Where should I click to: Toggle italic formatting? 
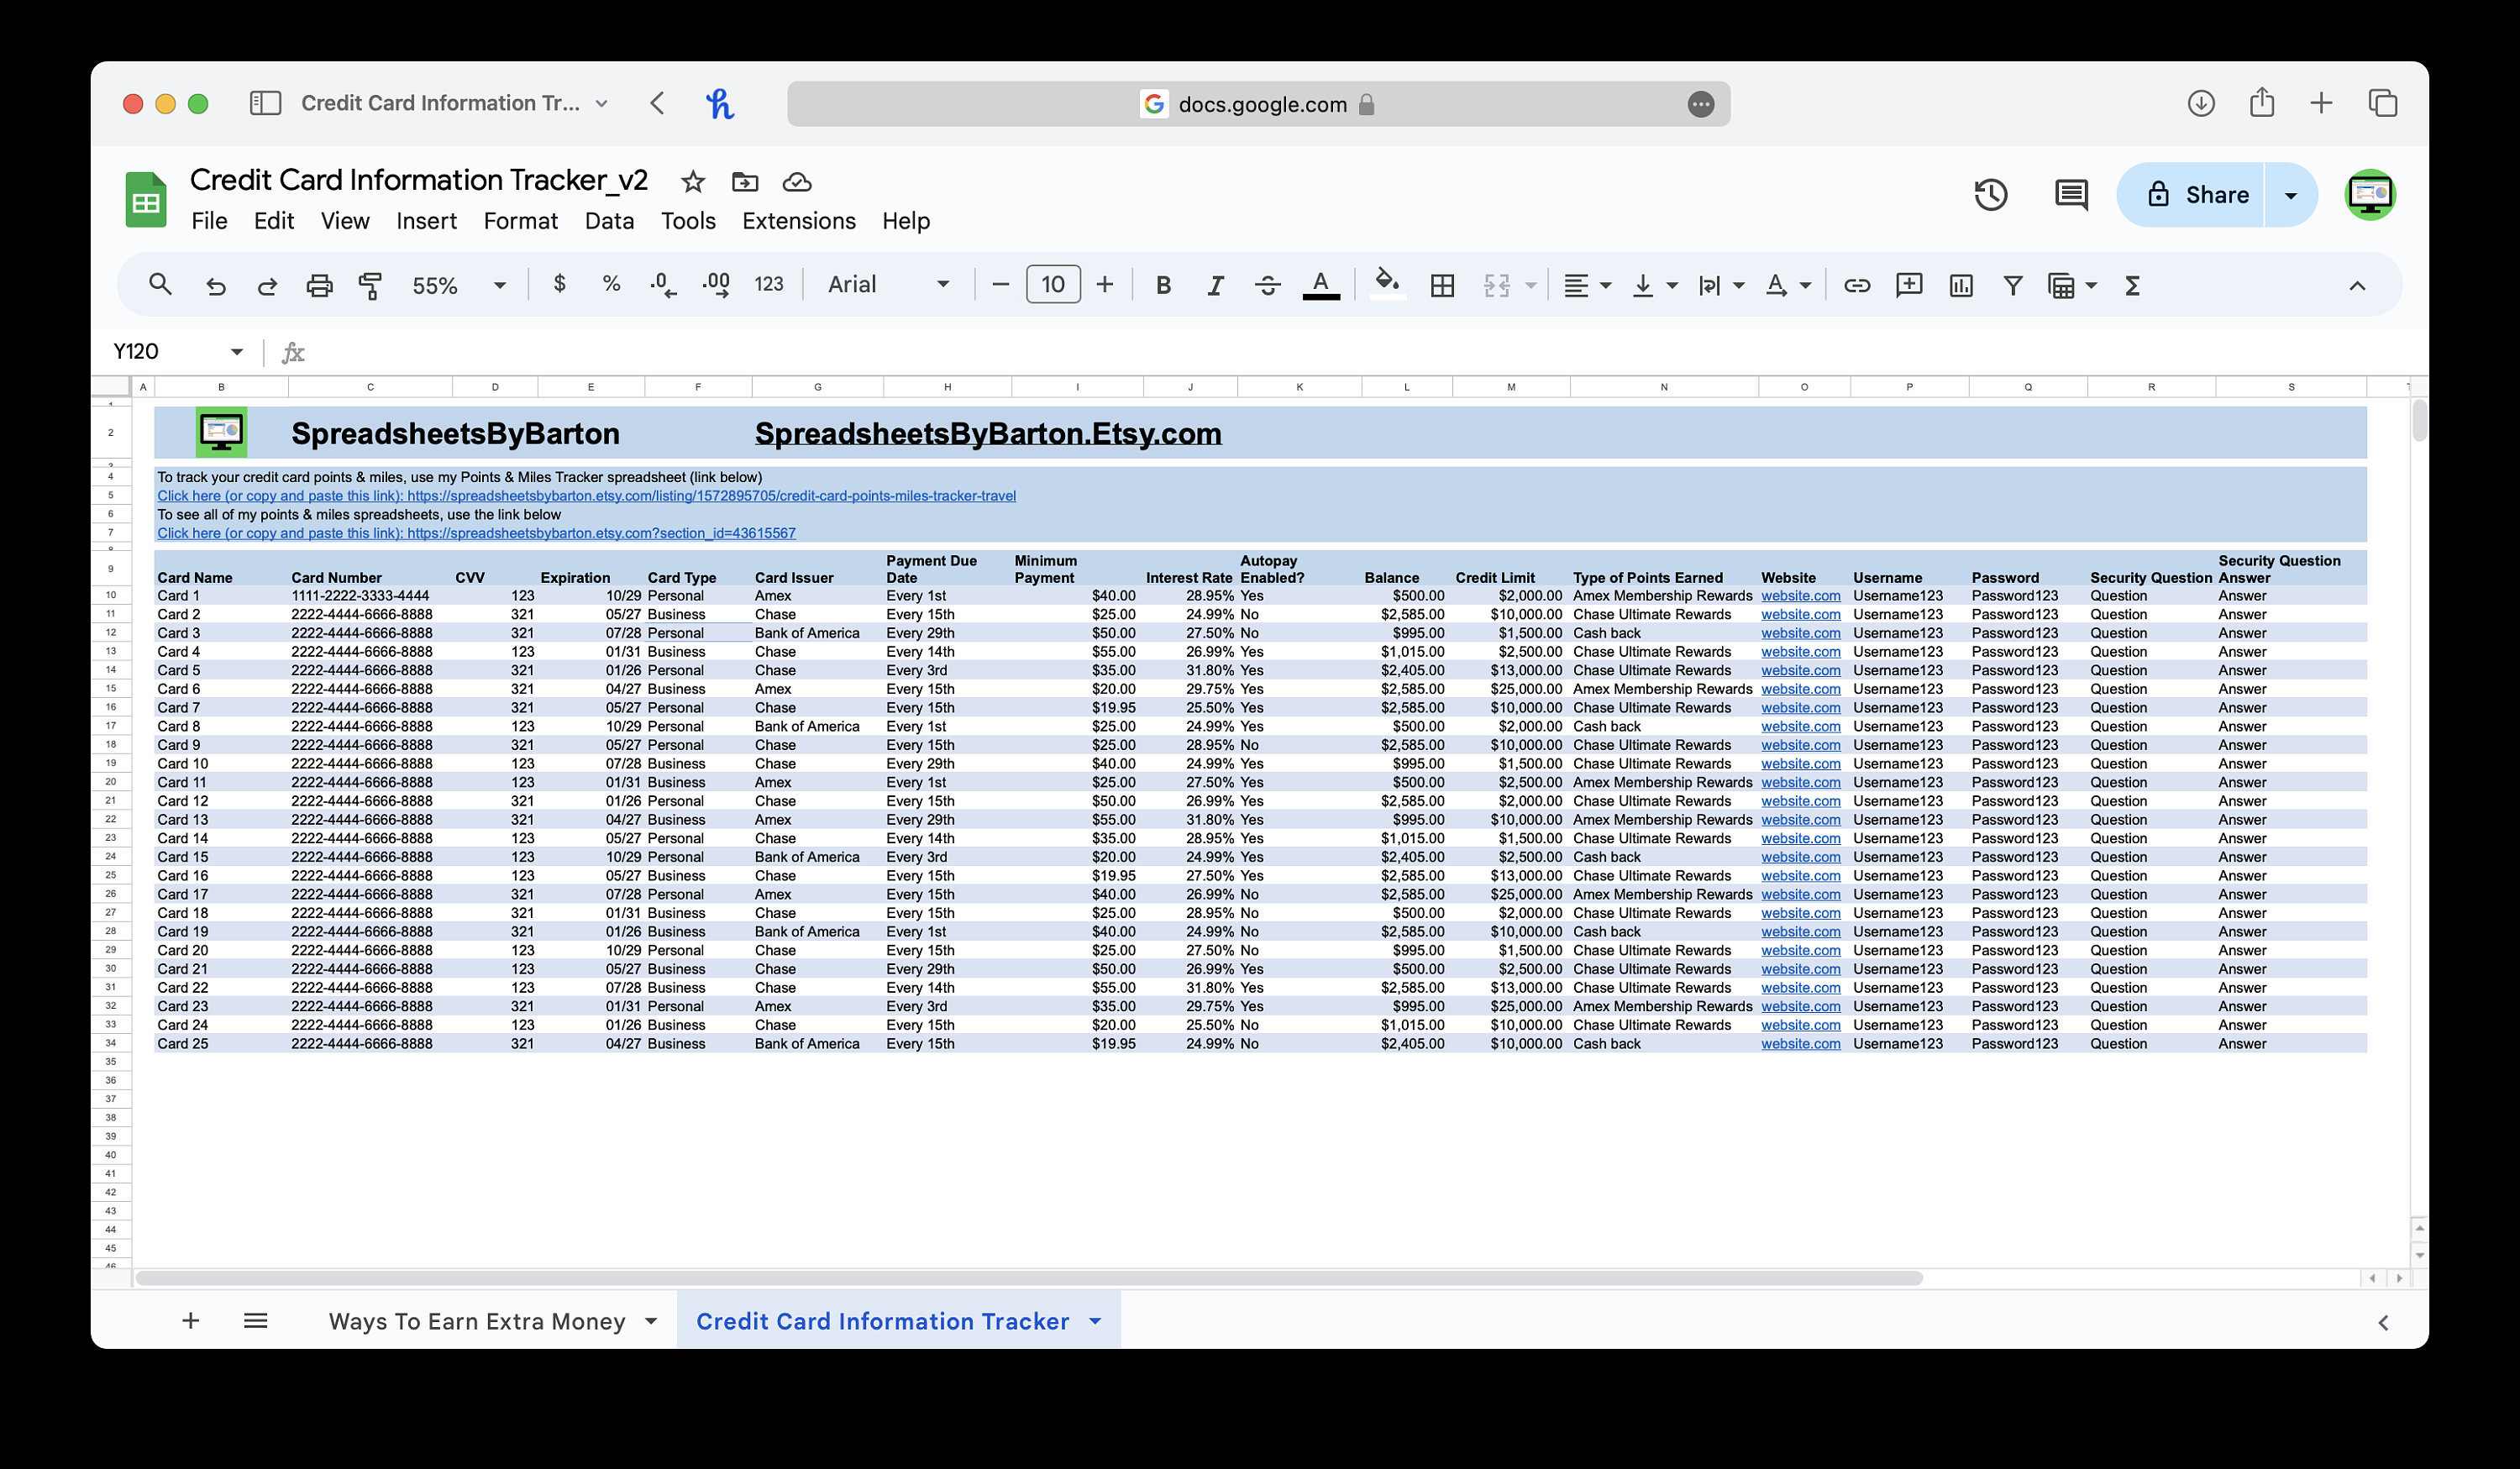[x=1215, y=285]
